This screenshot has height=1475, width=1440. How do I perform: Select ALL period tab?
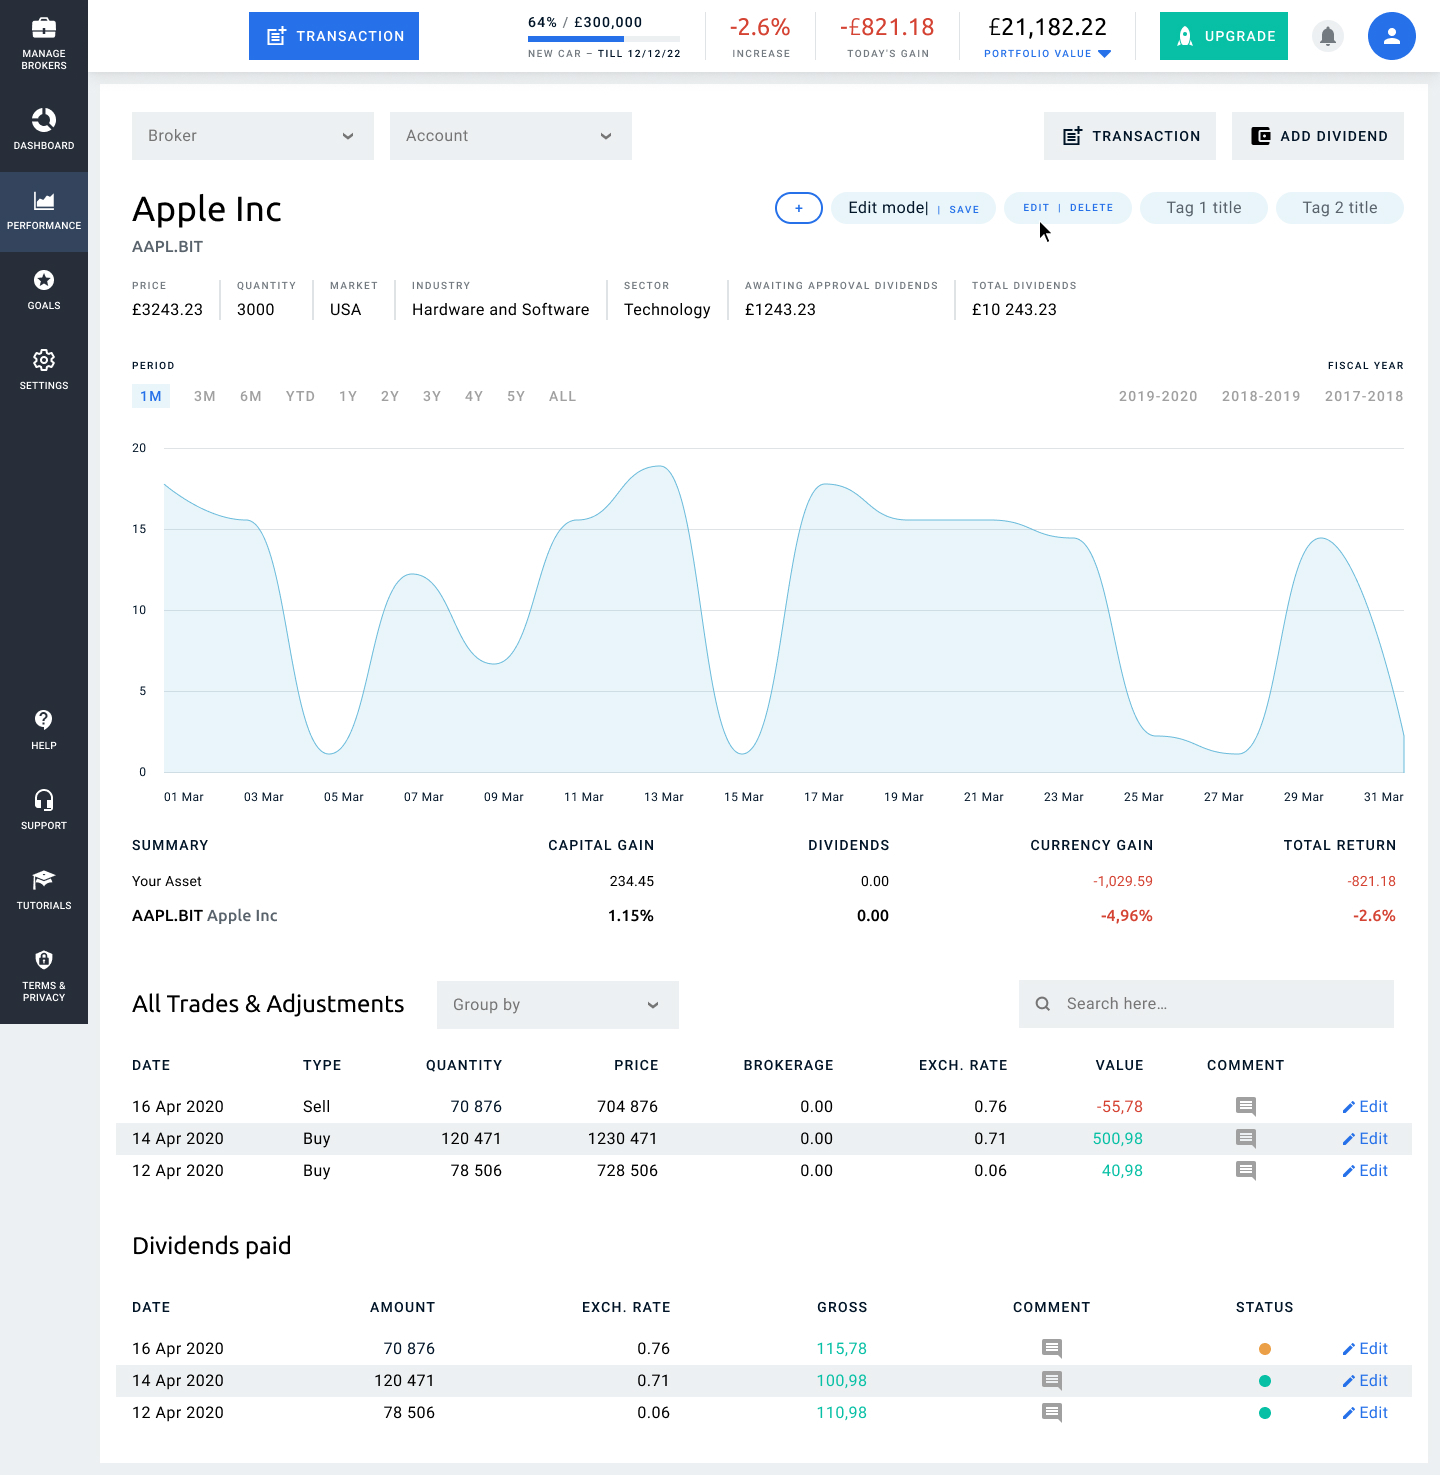click(x=563, y=396)
